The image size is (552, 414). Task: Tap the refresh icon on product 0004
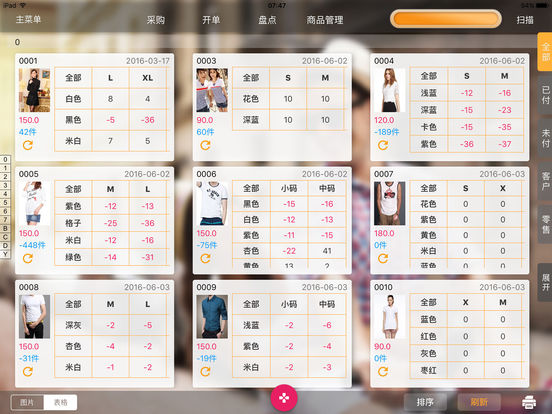click(383, 145)
